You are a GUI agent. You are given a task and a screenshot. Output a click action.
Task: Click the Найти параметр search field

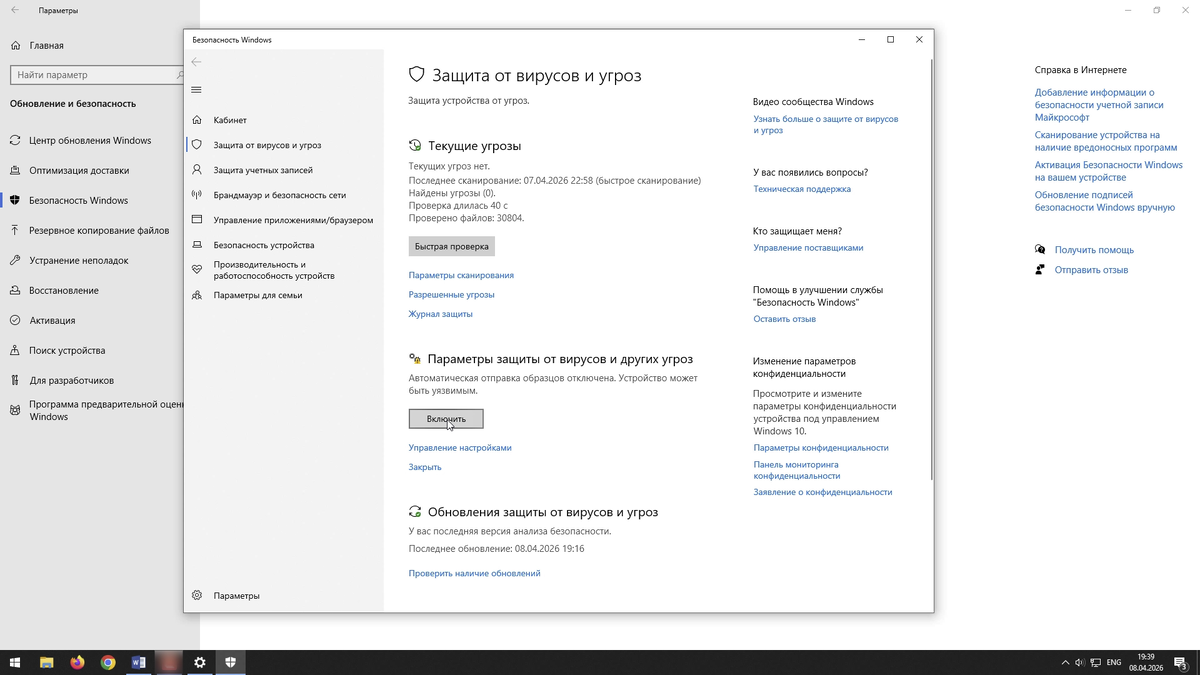(98, 75)
